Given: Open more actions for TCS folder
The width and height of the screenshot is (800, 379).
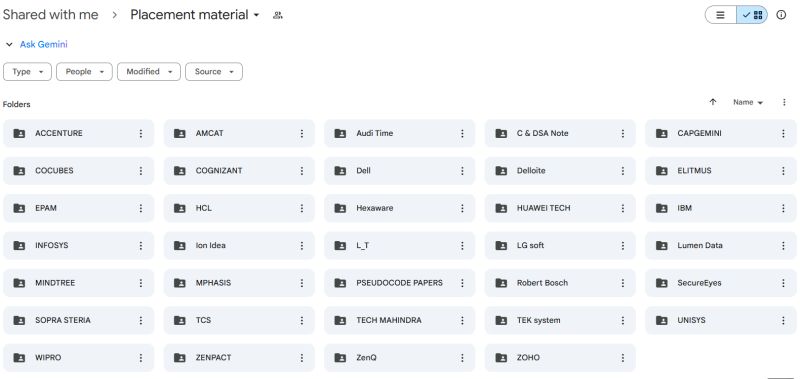Looking at the screenshot, I should click(x=302, y=320).
